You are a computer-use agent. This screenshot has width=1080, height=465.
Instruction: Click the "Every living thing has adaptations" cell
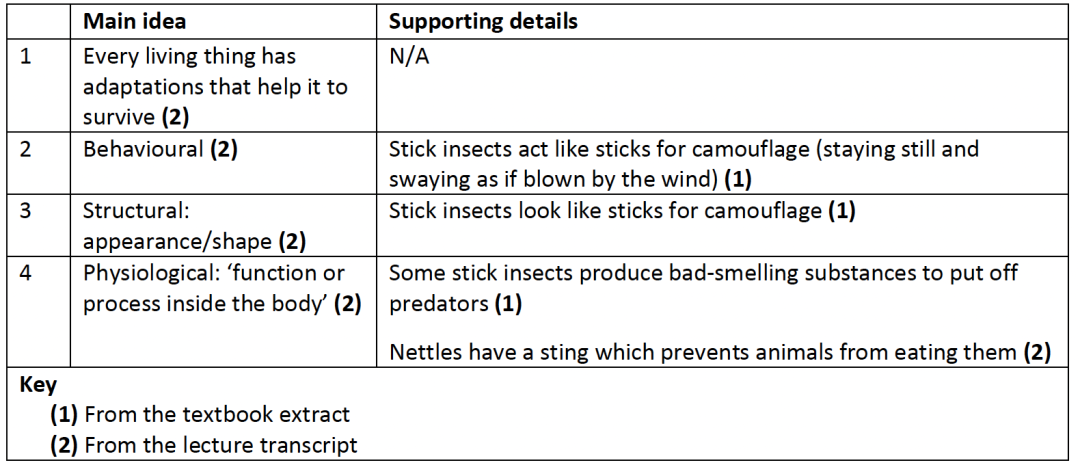[215, 87]
